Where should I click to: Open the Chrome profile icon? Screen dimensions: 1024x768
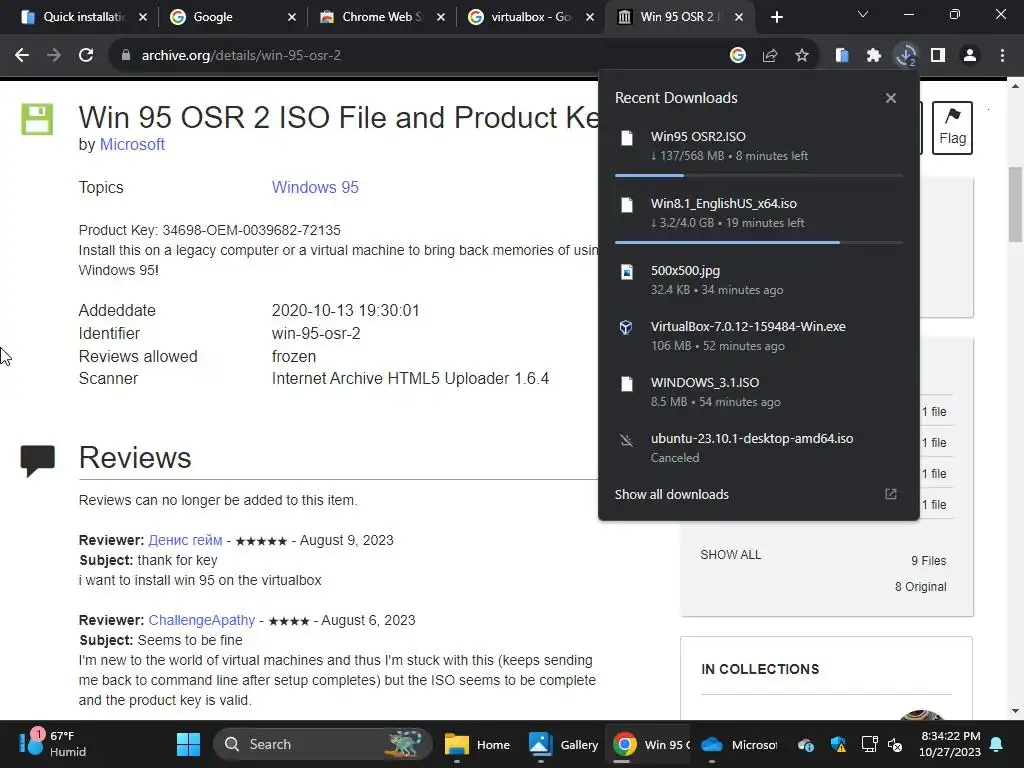tap(970, 56)
